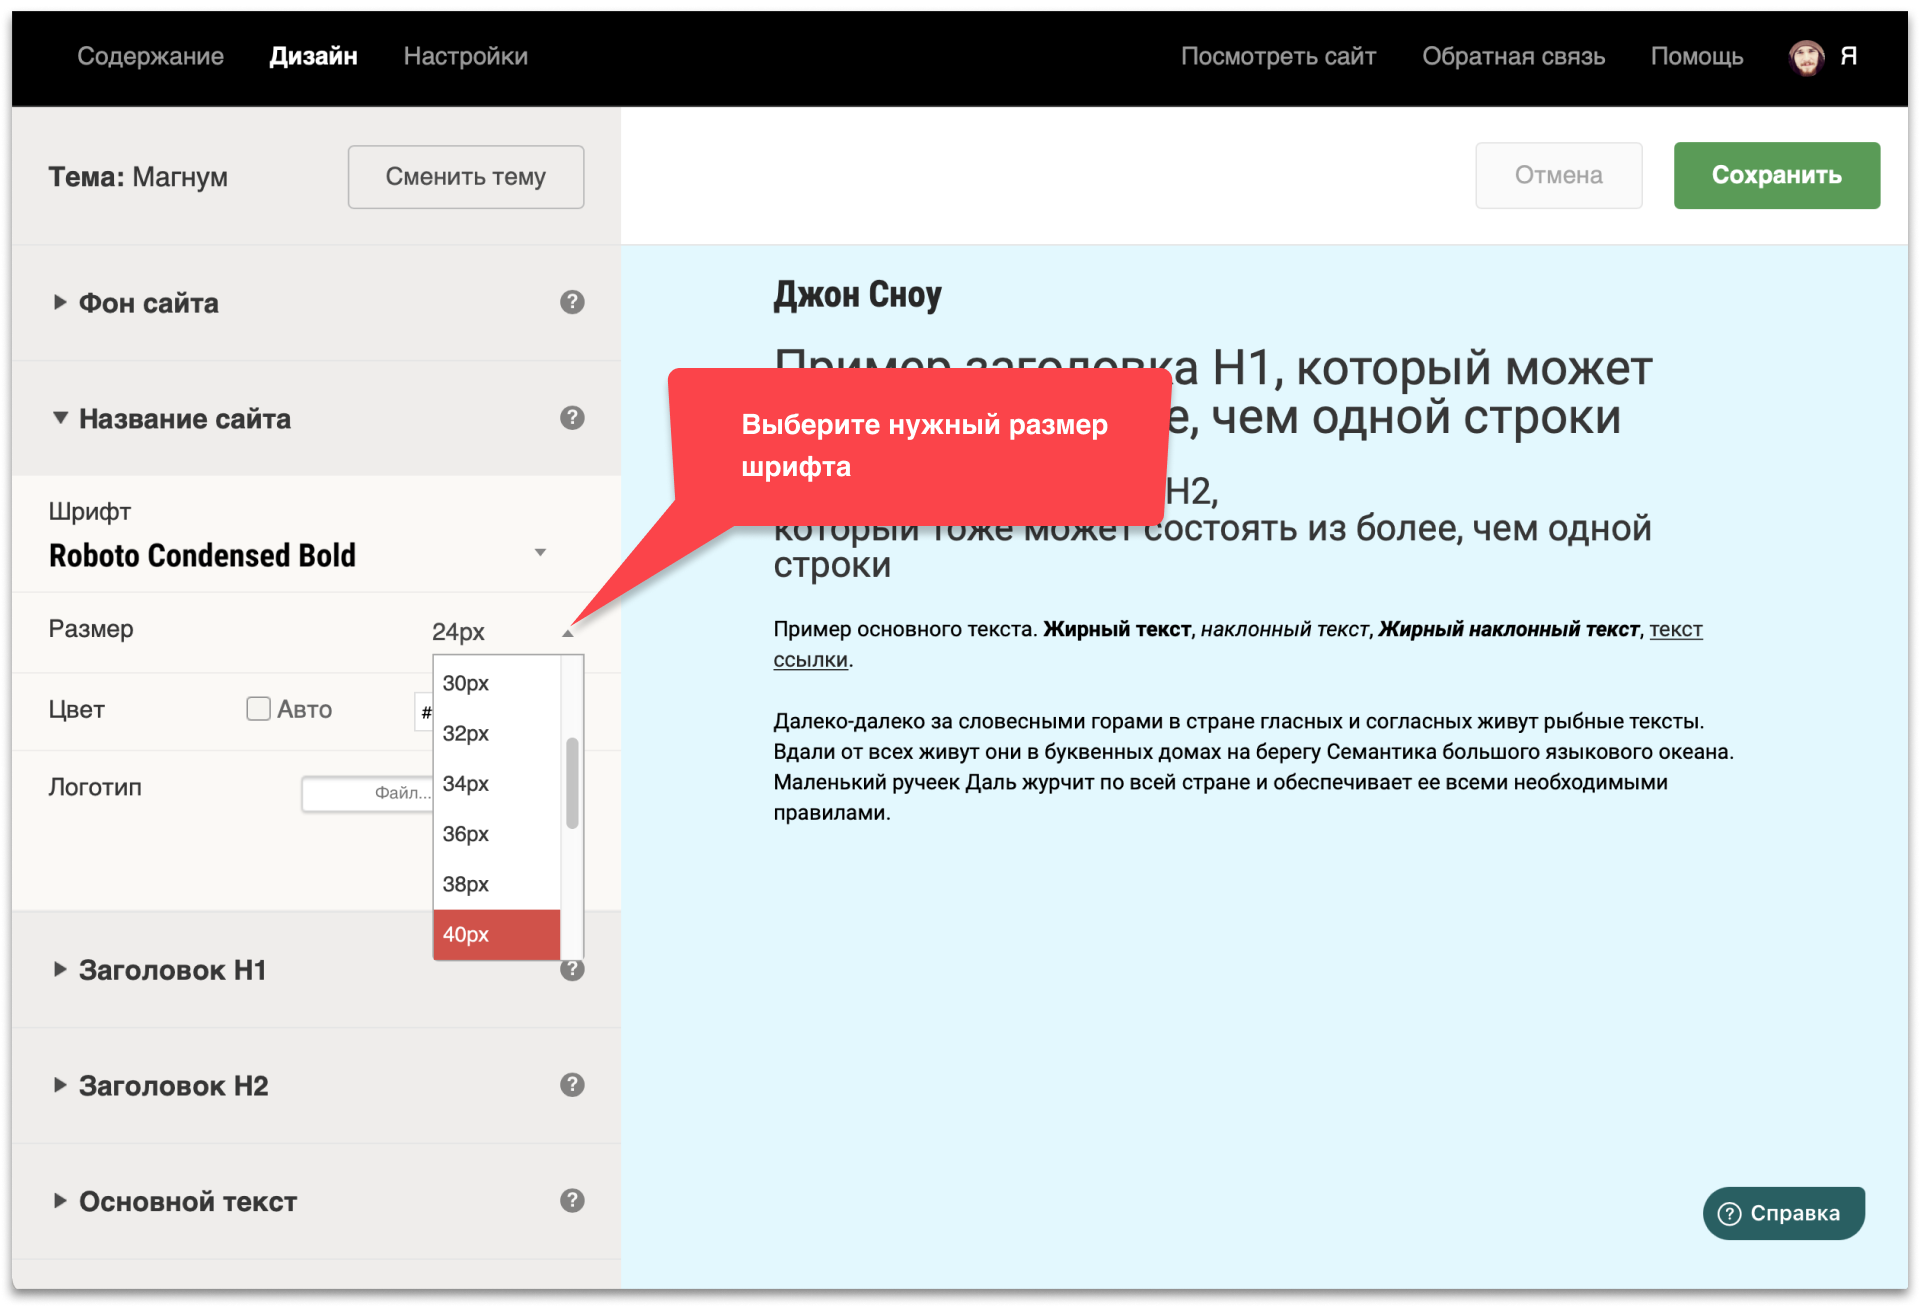Click the Сохранить button
Screen dimensions: 1920x1312
click(x=1776, y=175)
